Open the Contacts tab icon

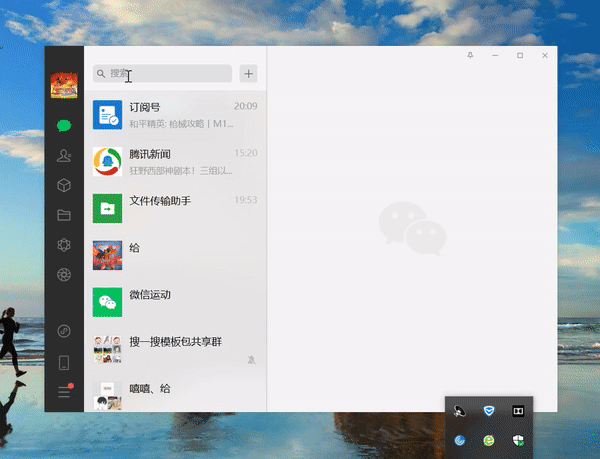click(64, 155)
